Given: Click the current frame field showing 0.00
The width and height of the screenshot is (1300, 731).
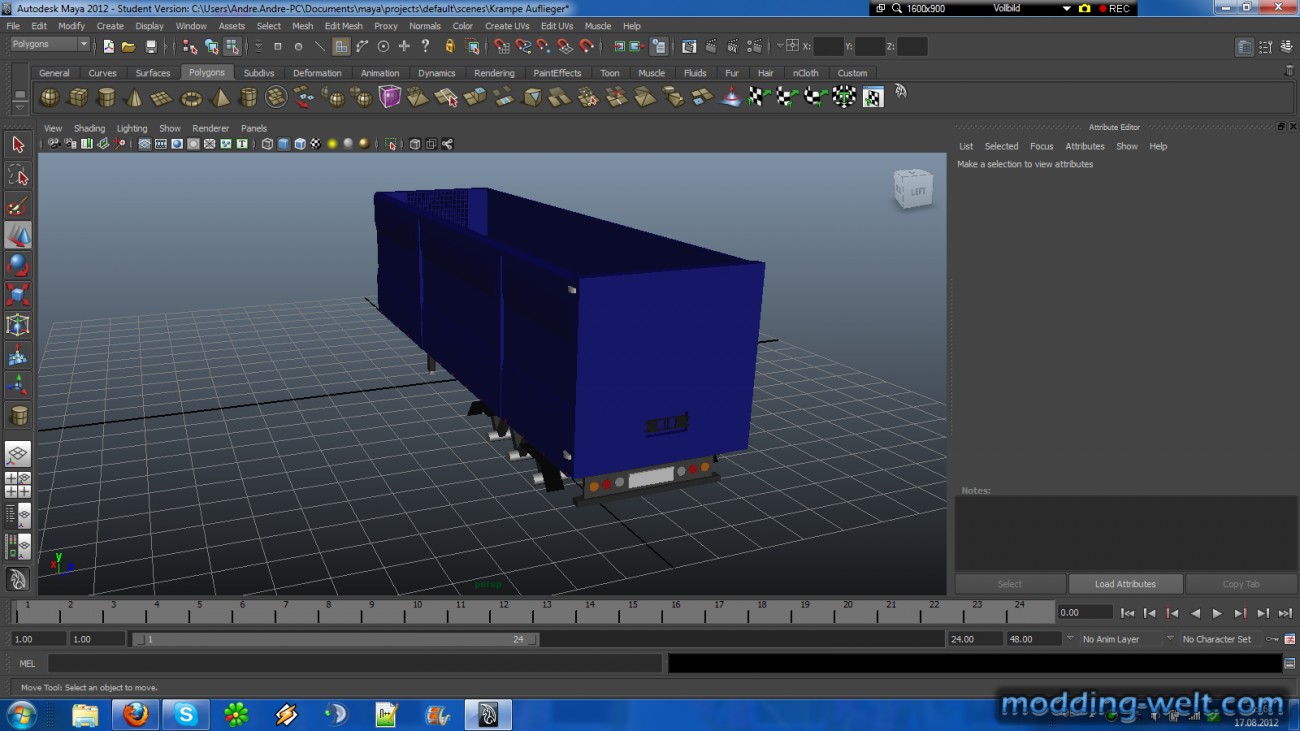Looking at the screenshot, I should 1084,612.
